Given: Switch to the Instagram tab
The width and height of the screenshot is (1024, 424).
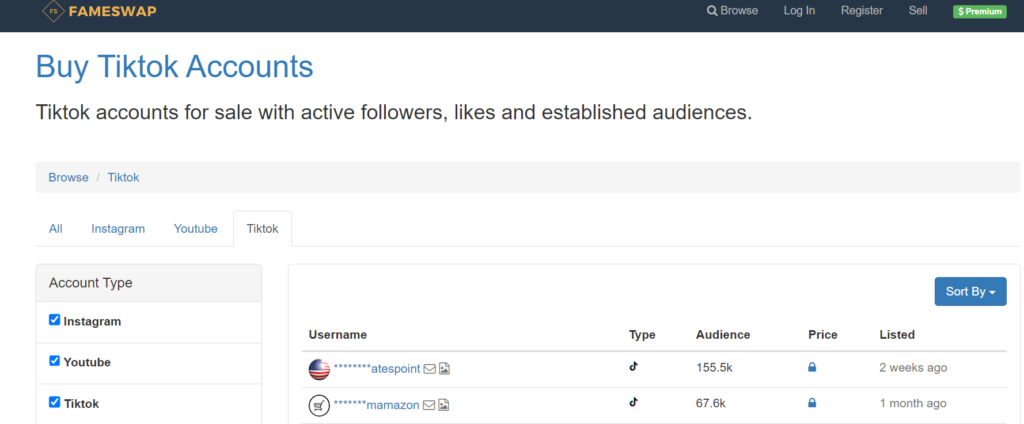Looking at the screenshot, I should point(118,229).
